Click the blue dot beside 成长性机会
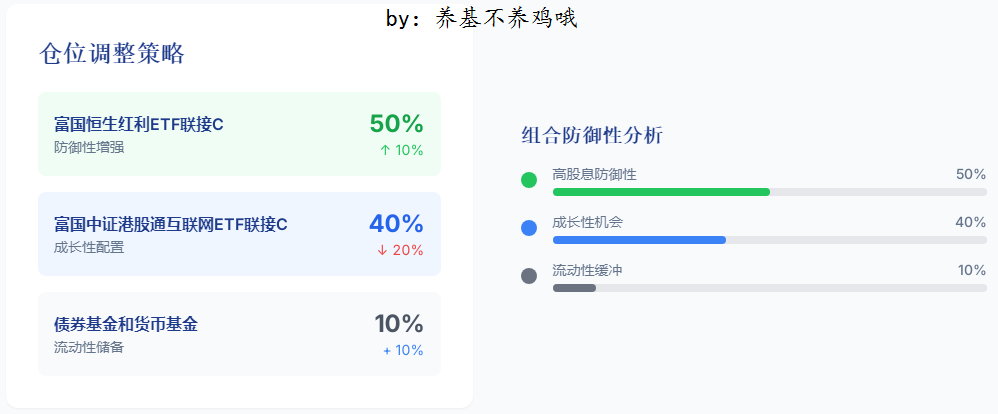This screenshot has width=998, height=414. (529, 228)
